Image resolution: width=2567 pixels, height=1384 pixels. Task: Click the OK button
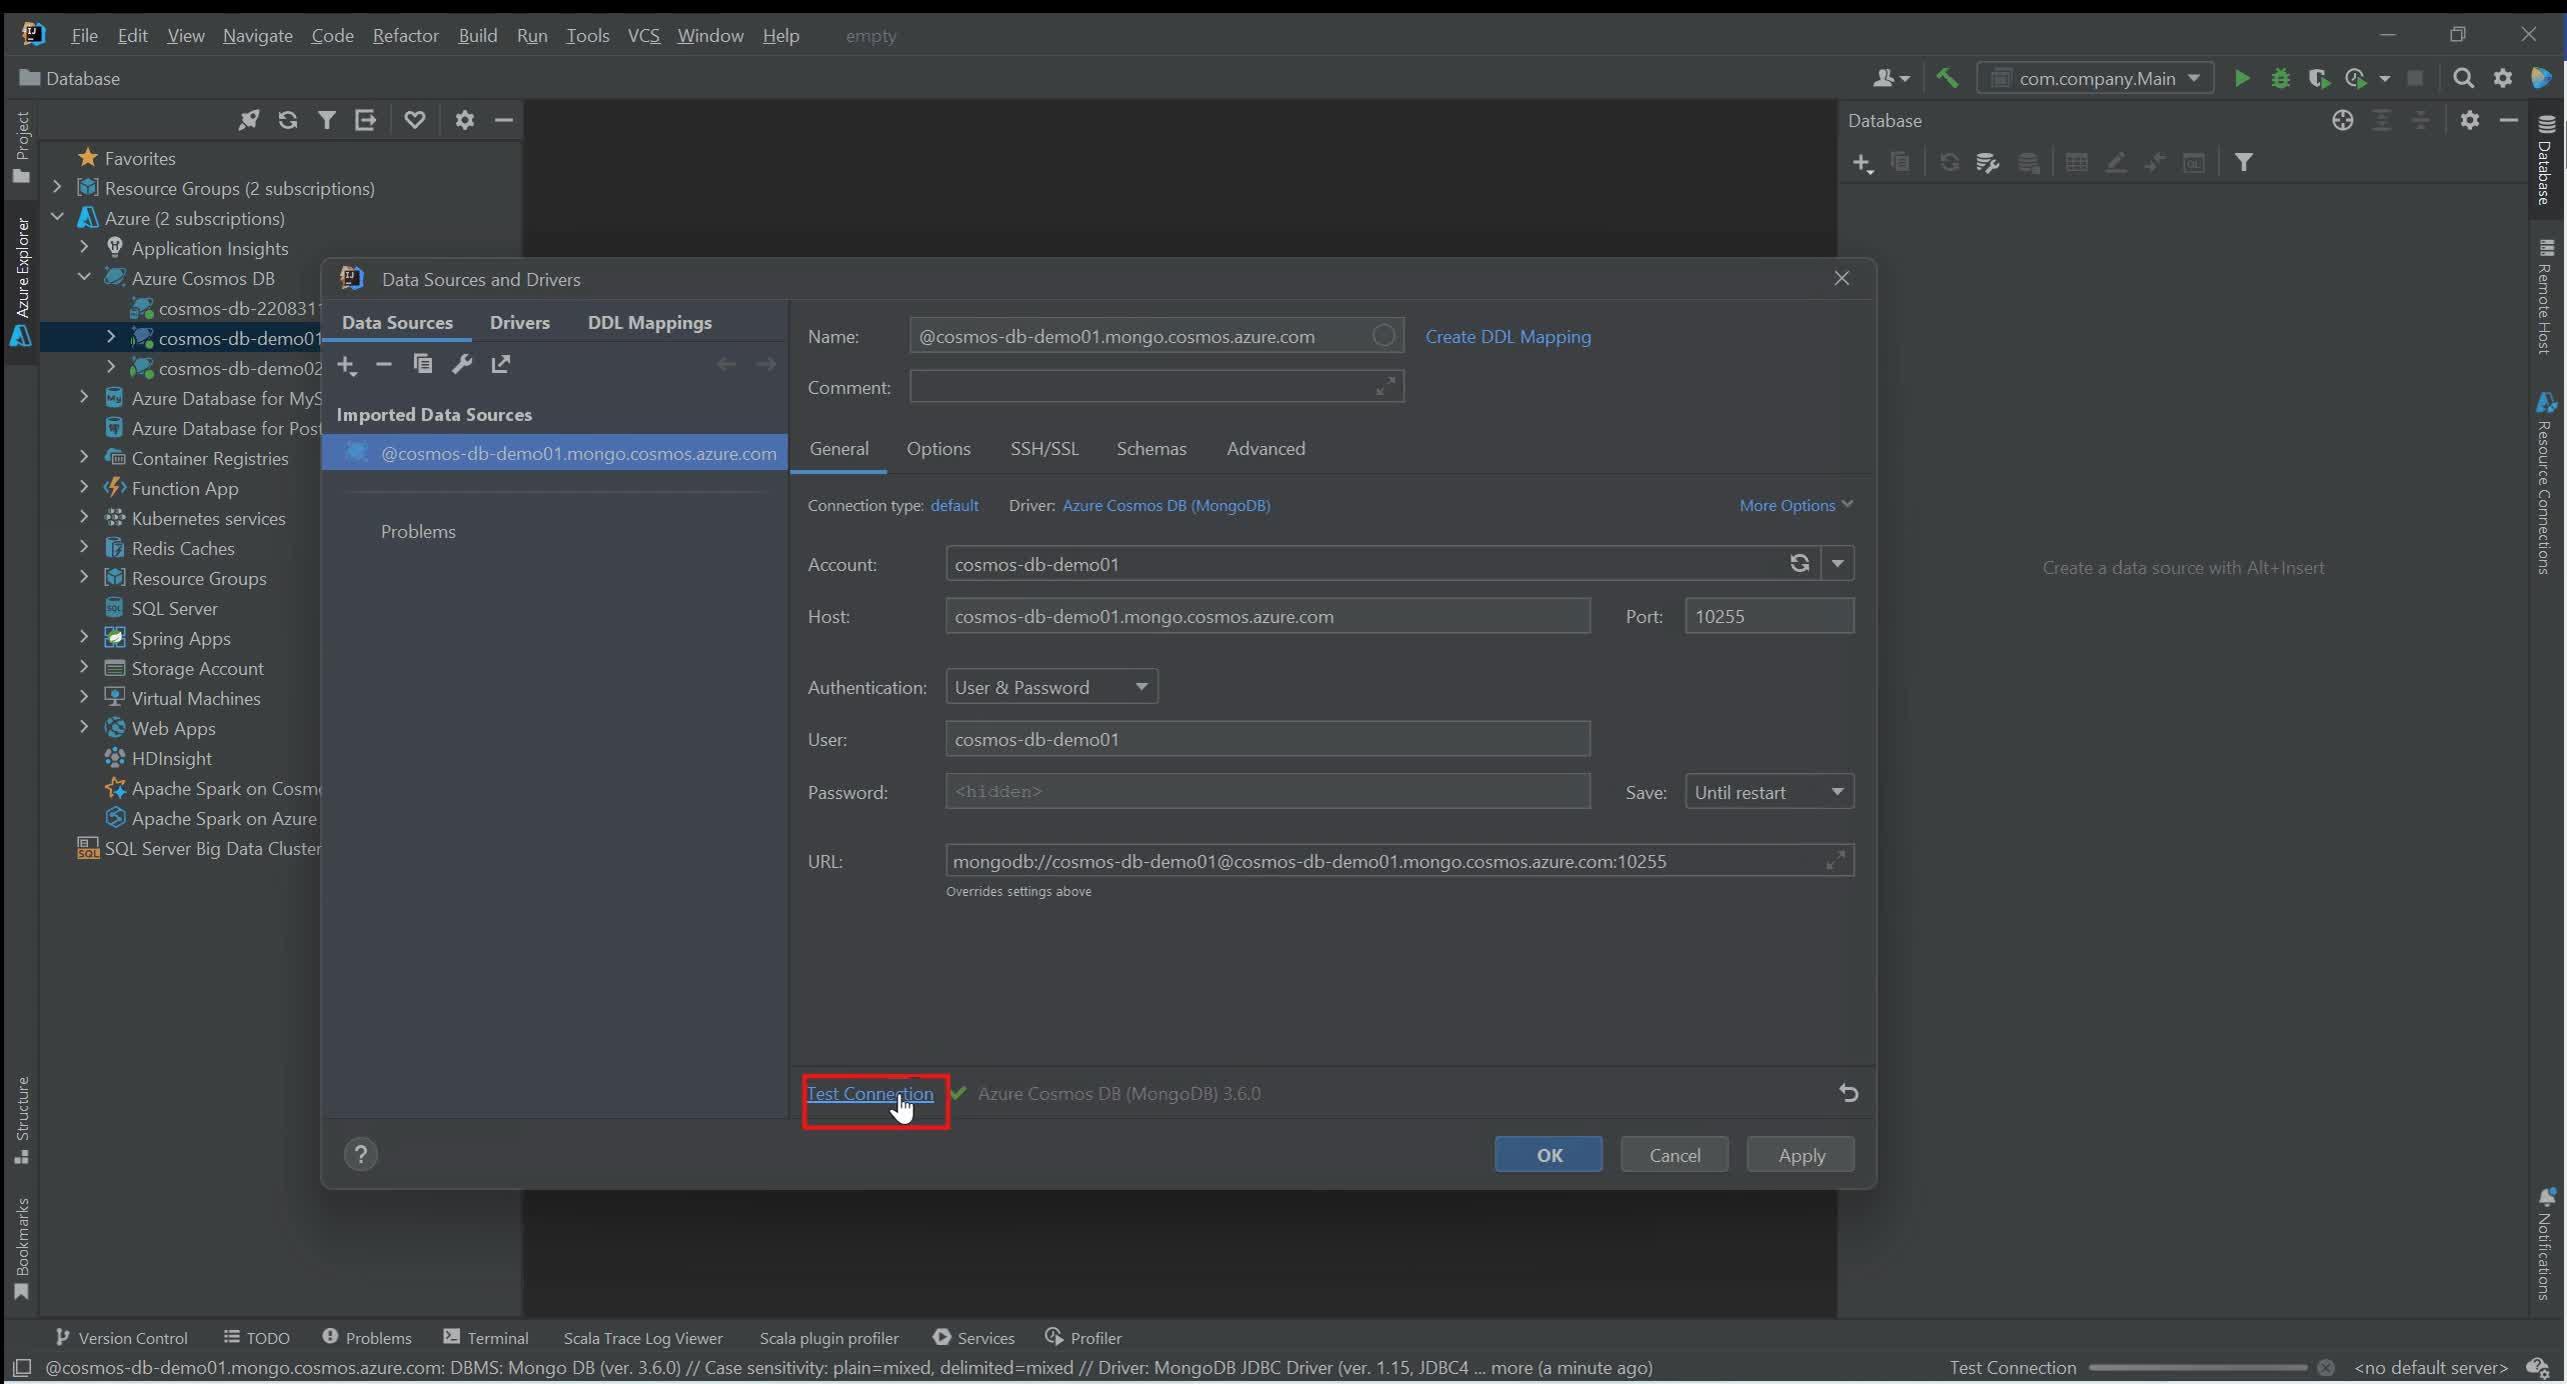pyautogui.click(x=1548, y=1155)
